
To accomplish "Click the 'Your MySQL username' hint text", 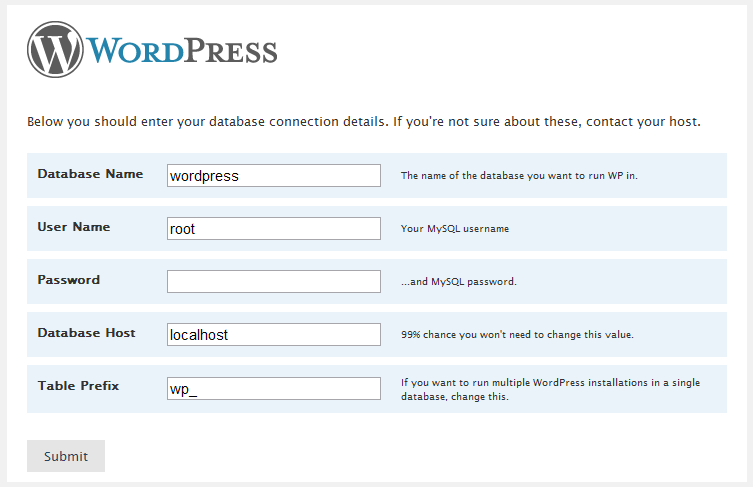I will click(x=455, y=229).
